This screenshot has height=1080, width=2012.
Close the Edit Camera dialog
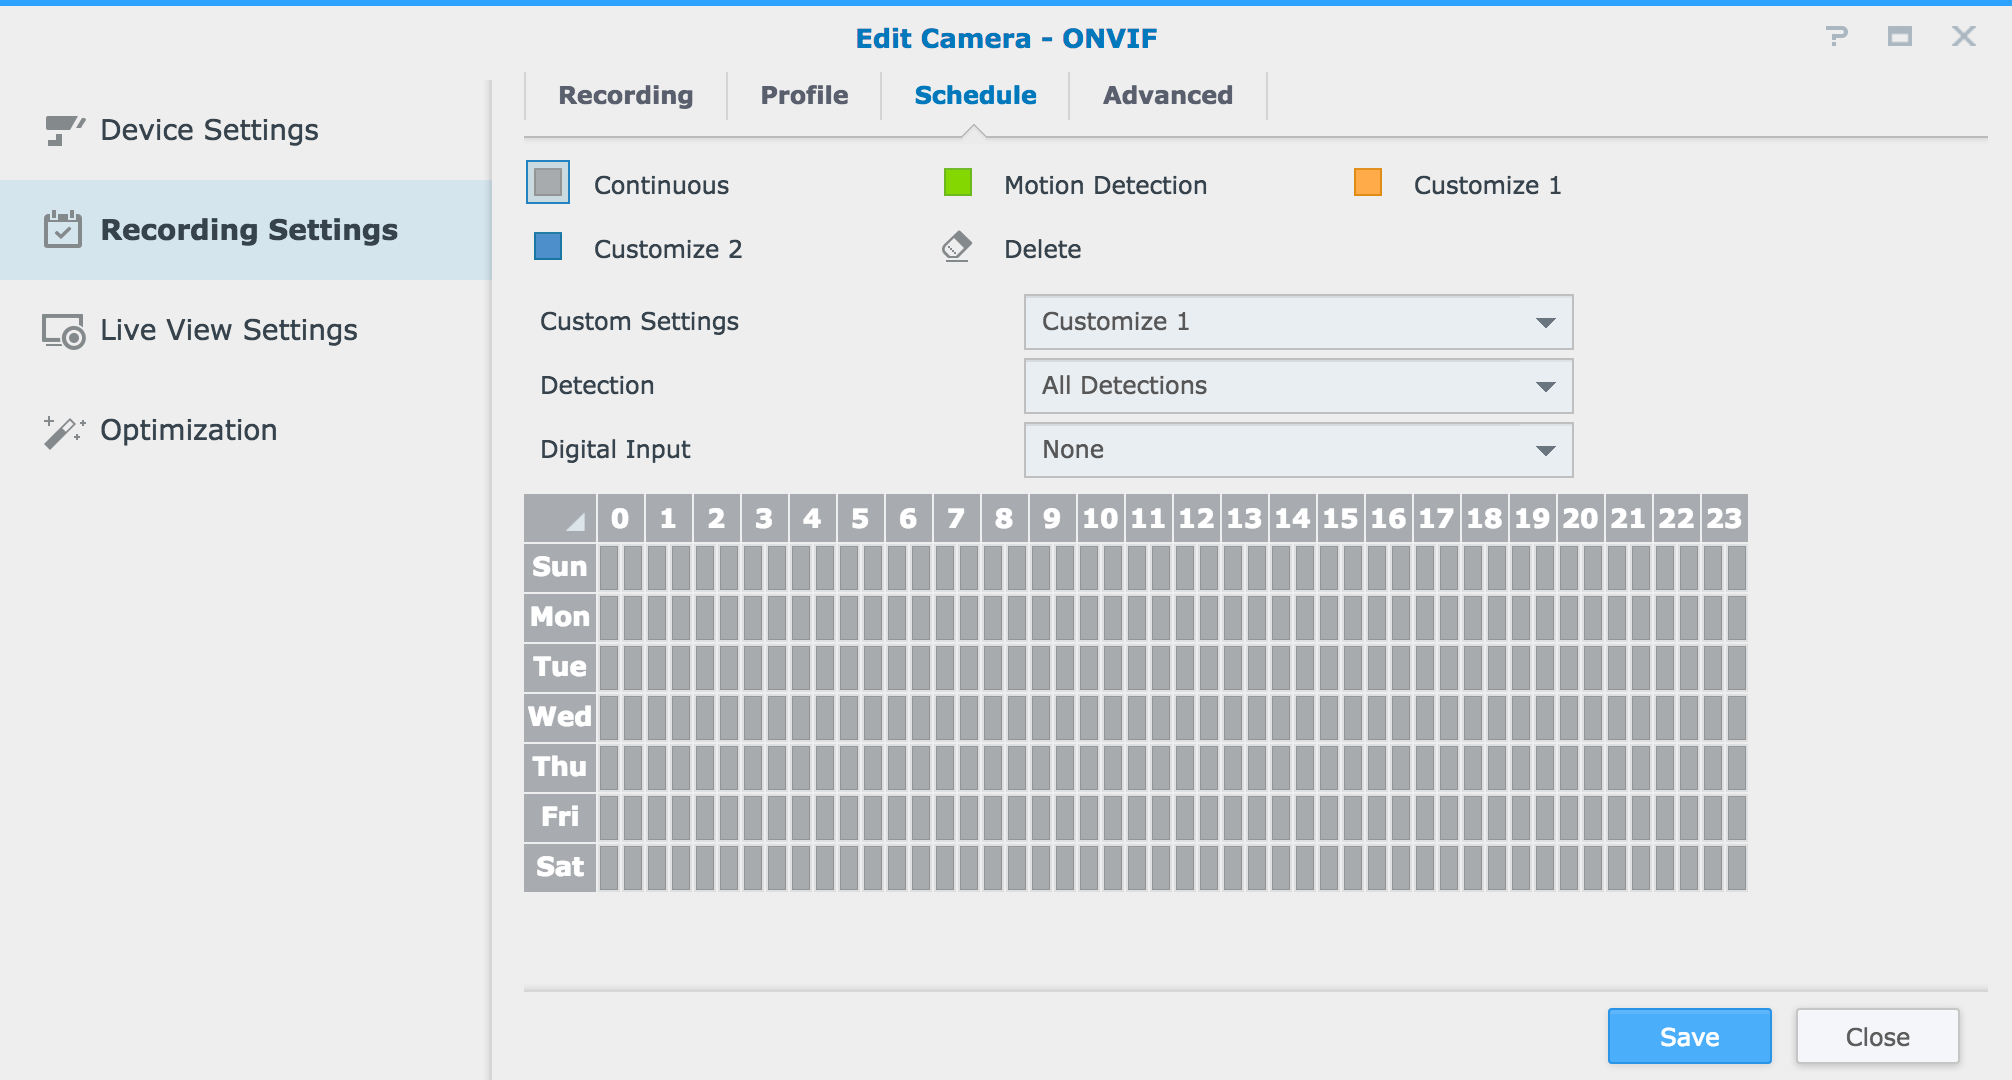pyautogui.click(x=1877, y=1036)
